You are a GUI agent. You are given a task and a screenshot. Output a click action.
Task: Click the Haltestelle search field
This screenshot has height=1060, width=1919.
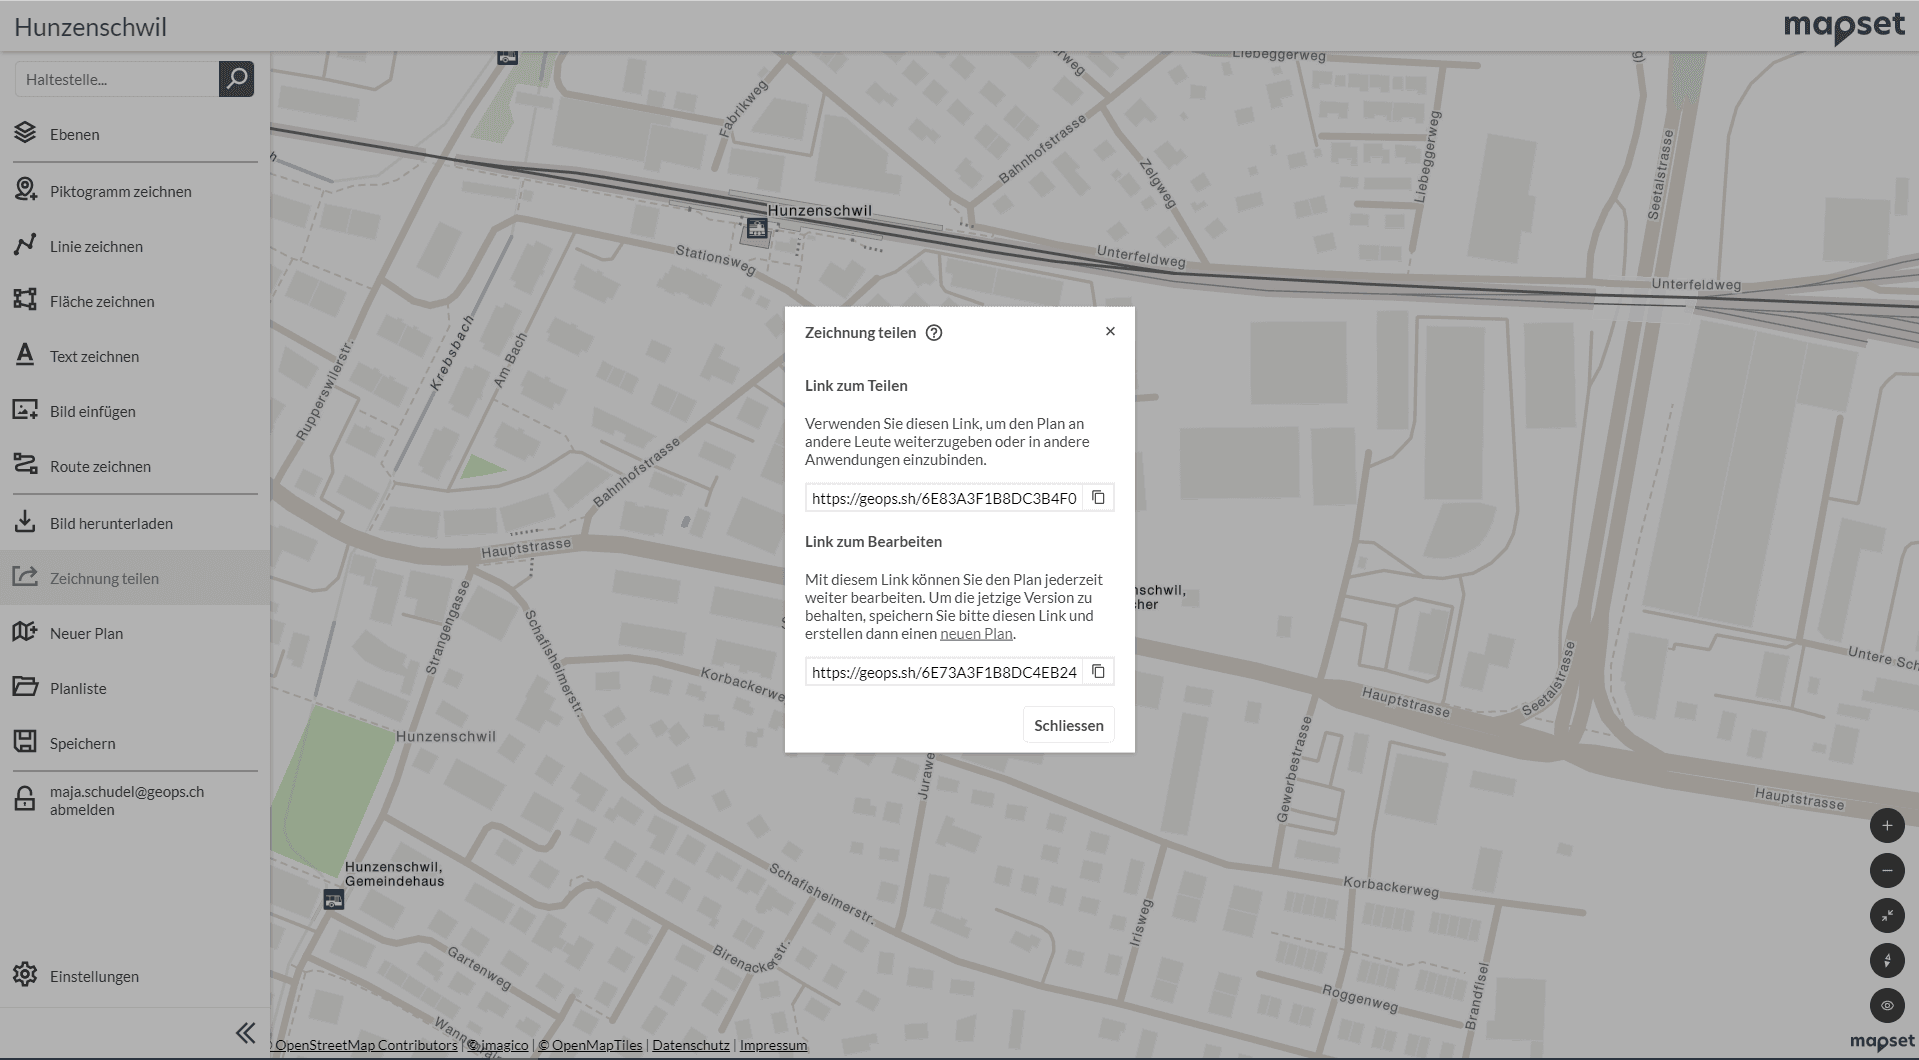pyautogui.click(x=116, y=79)
